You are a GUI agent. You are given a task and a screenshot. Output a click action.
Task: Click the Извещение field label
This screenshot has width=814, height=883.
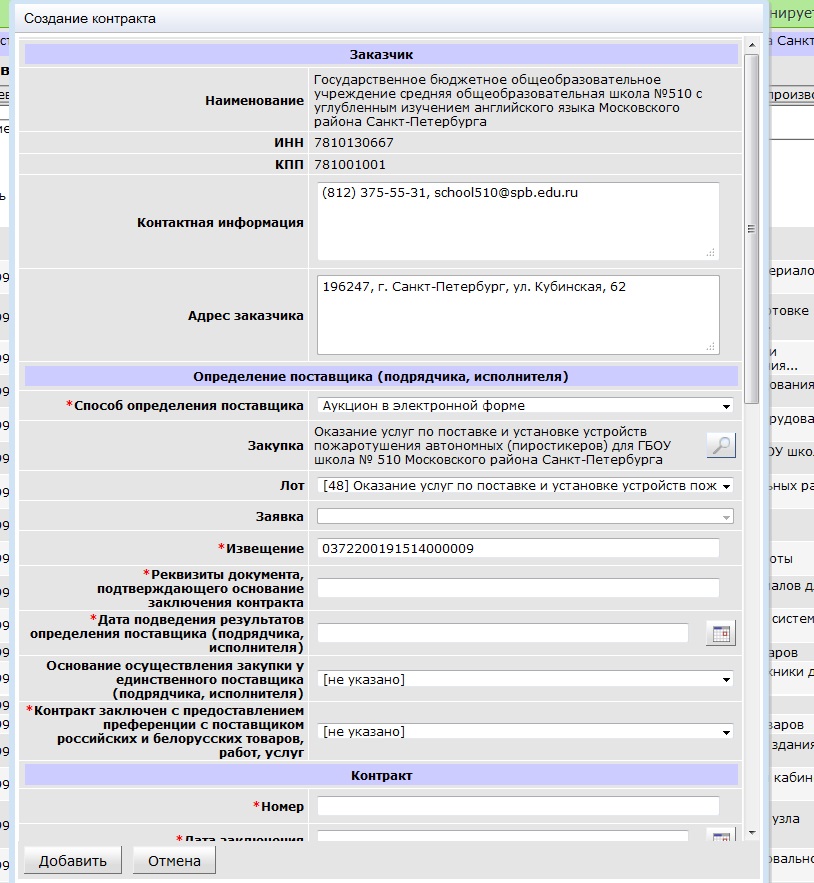[x=261, y=548]
